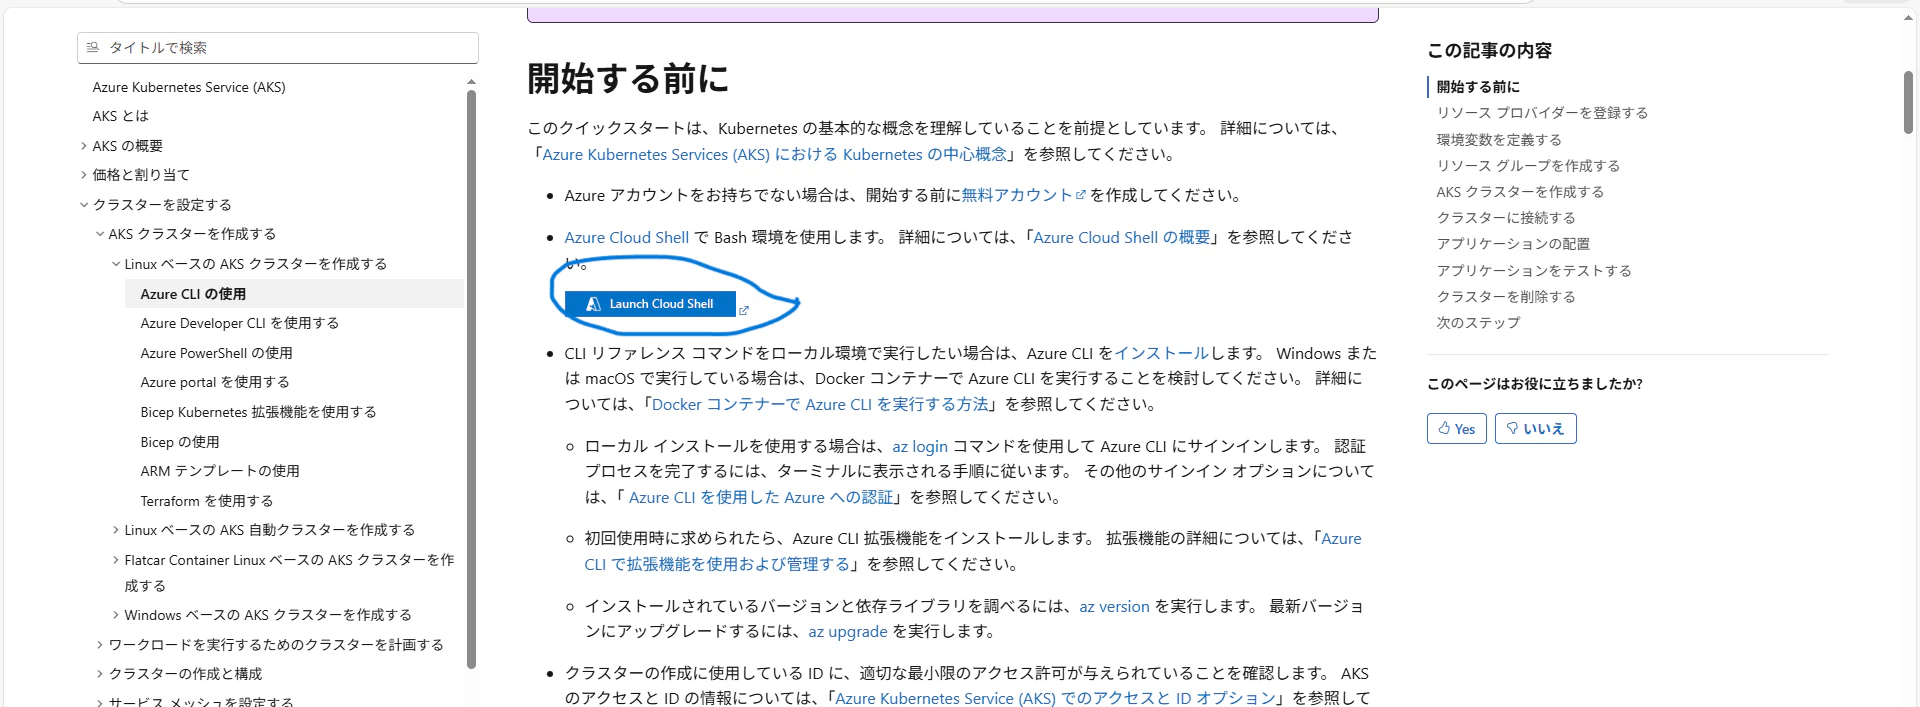Viewport: 1920px width, 707px height.
Task: Jump to 開始する前に in article contents
Action: point(1478,87)
